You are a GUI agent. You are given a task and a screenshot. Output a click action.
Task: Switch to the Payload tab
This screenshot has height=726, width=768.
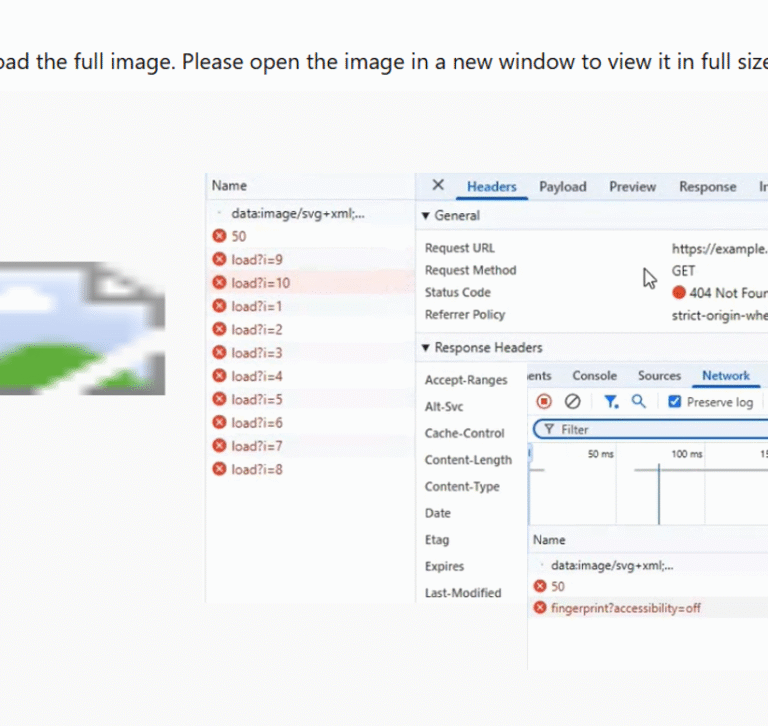[x=562, y=187]
